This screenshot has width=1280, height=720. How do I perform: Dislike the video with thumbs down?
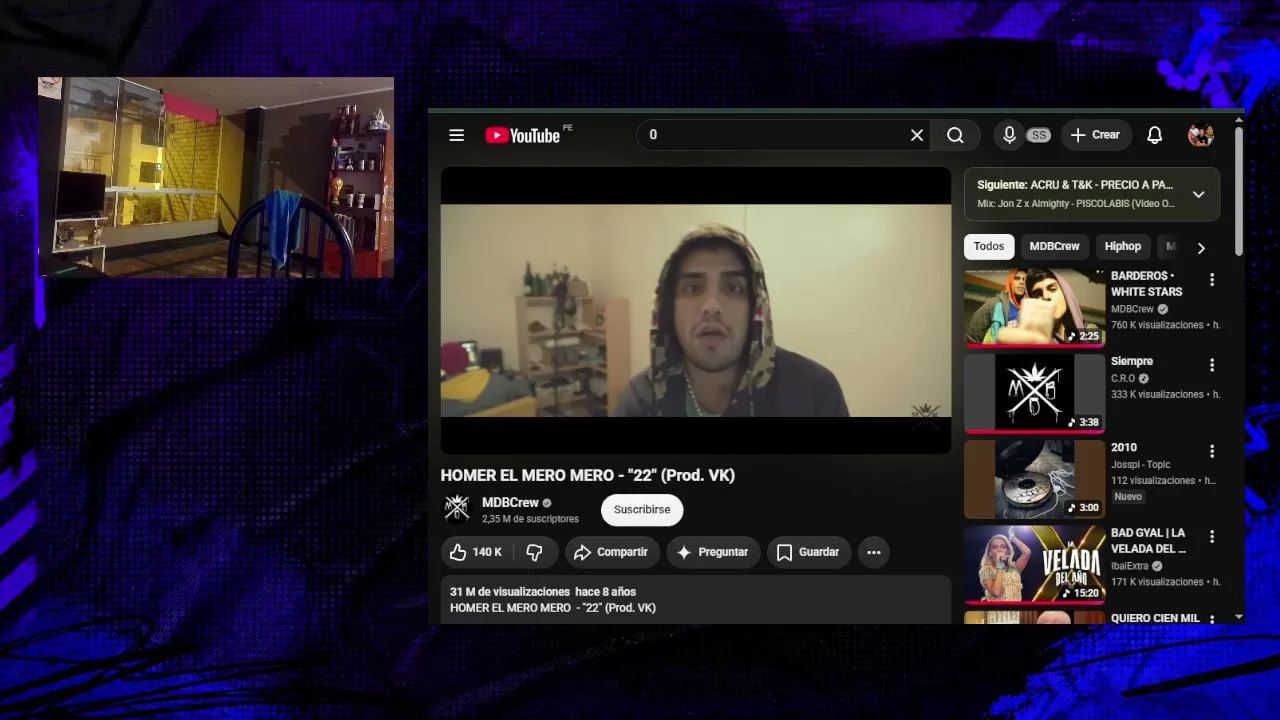click(x=534, y=552)
